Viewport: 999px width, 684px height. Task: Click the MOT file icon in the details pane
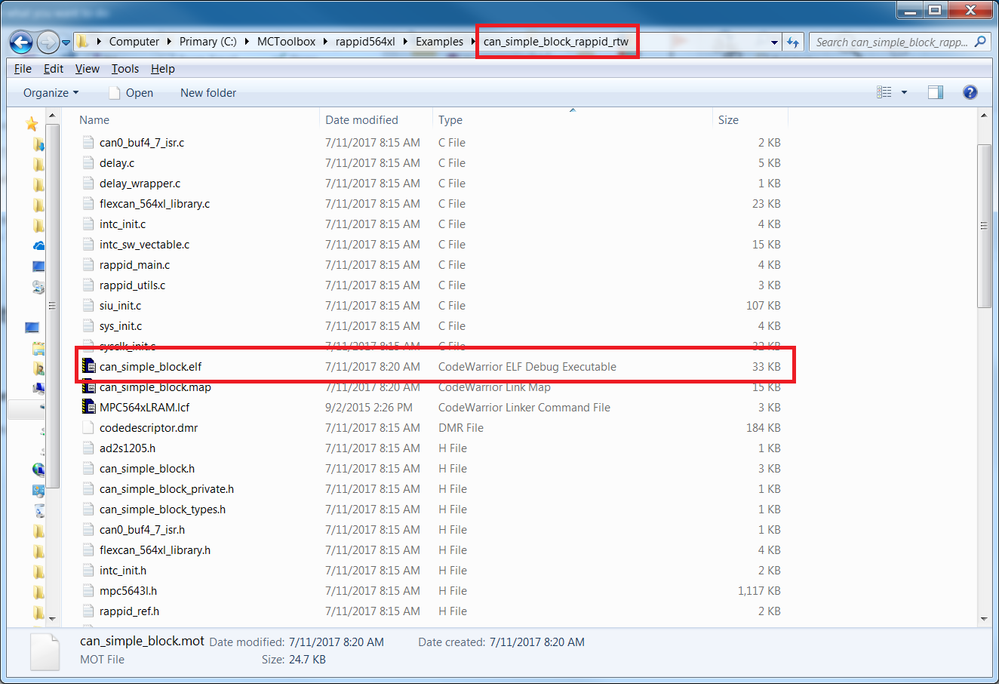tap(45, 652)
